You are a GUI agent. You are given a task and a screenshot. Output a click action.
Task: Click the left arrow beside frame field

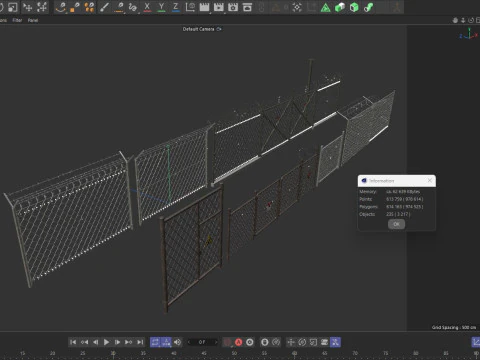(189, 342)
